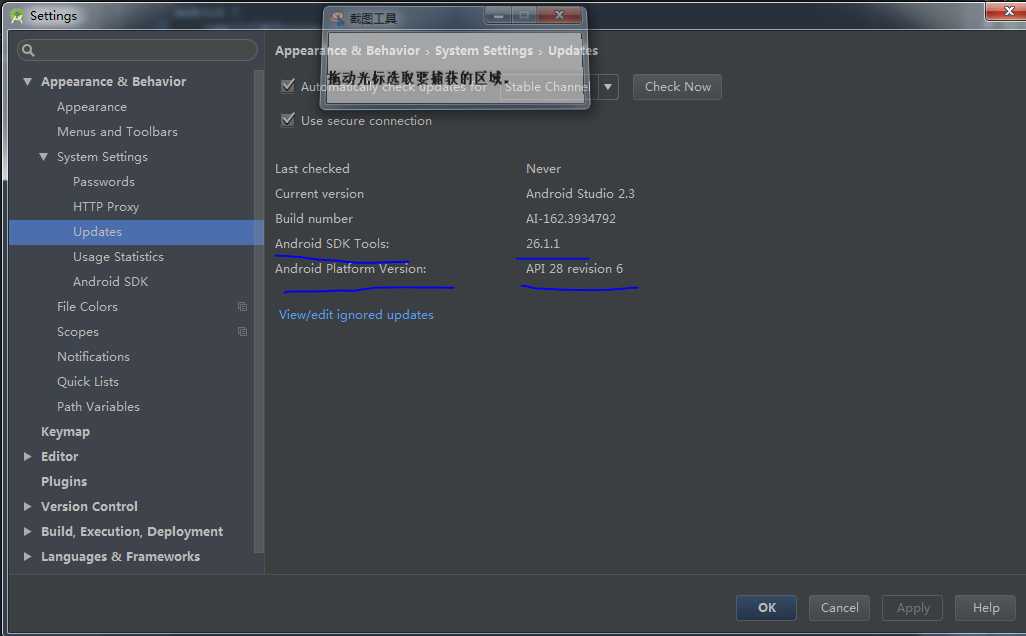
Task: Select Plugins in settings tree
Action: pyautogui.click(x=63, y=482)
